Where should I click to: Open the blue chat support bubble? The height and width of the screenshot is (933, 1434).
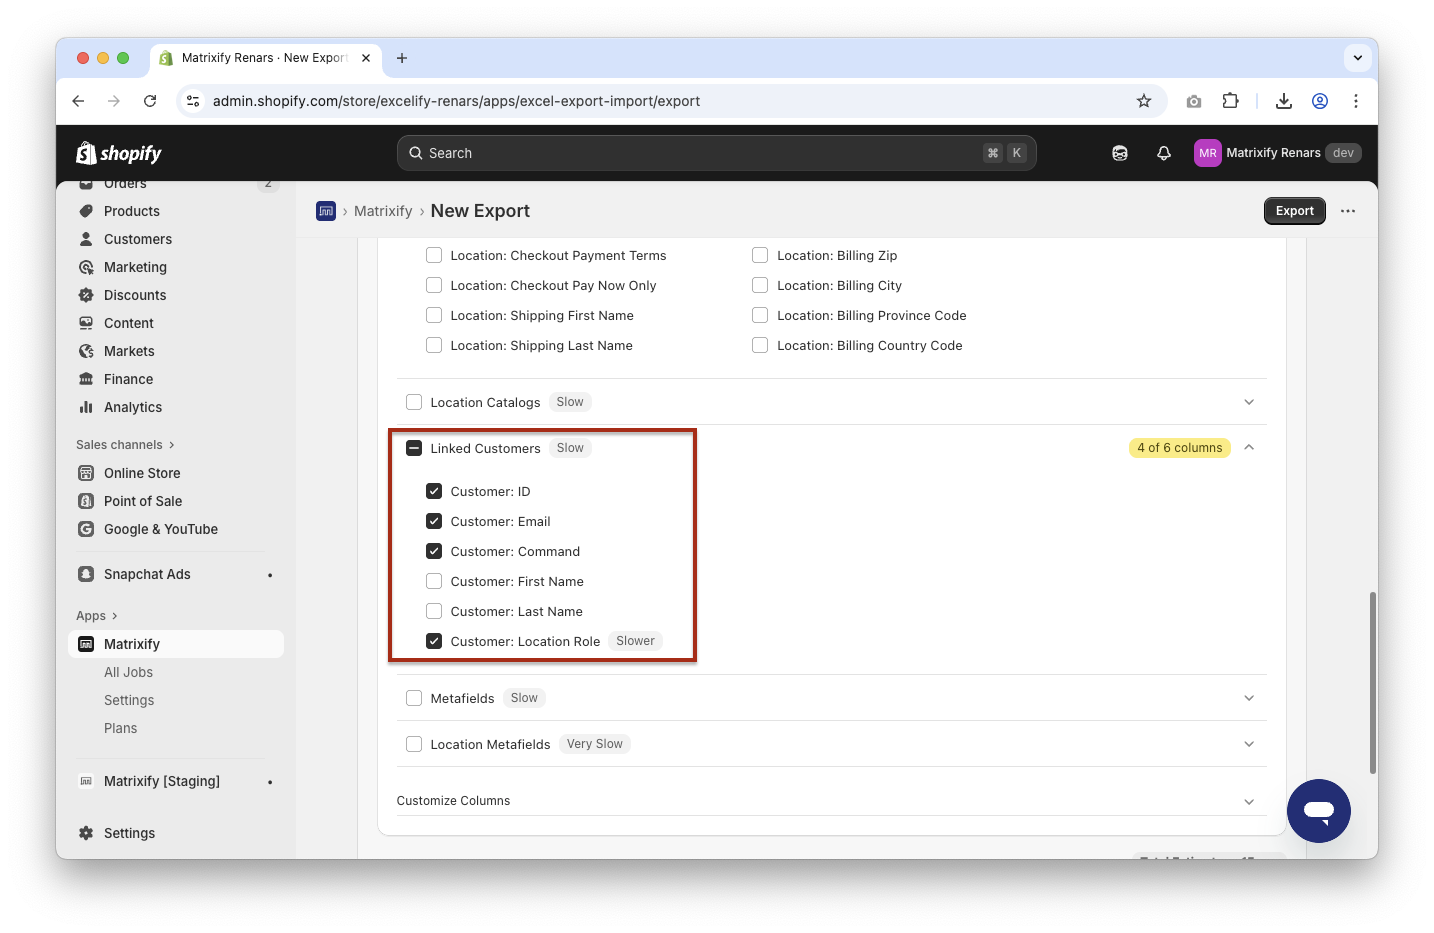(1318, 810)
